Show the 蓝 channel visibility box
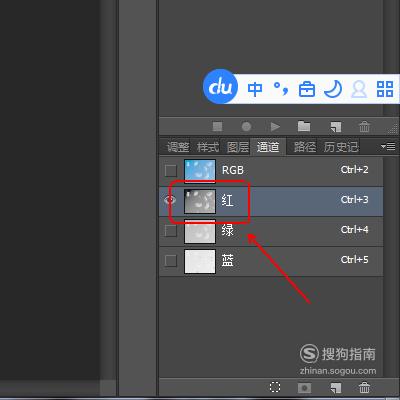The width and height of the screenshot is (400, 400). (171, 261)
